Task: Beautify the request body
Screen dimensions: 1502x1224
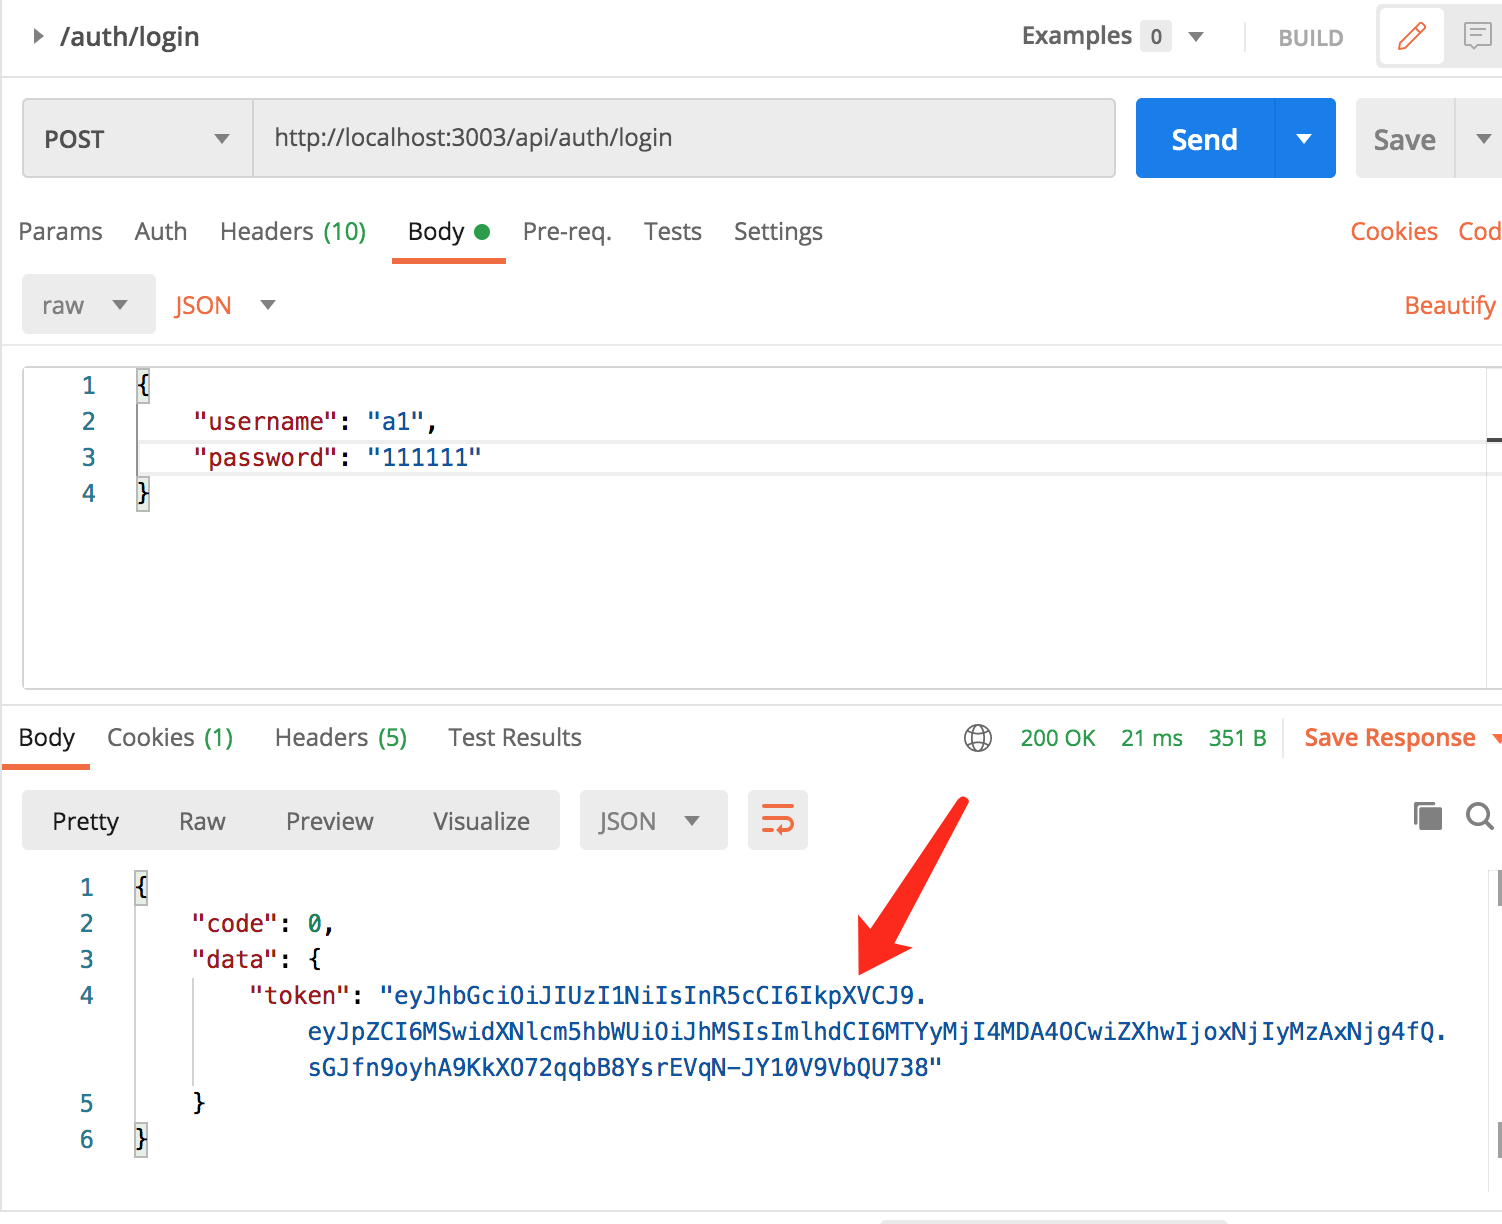Action: tap(1450, 305)
